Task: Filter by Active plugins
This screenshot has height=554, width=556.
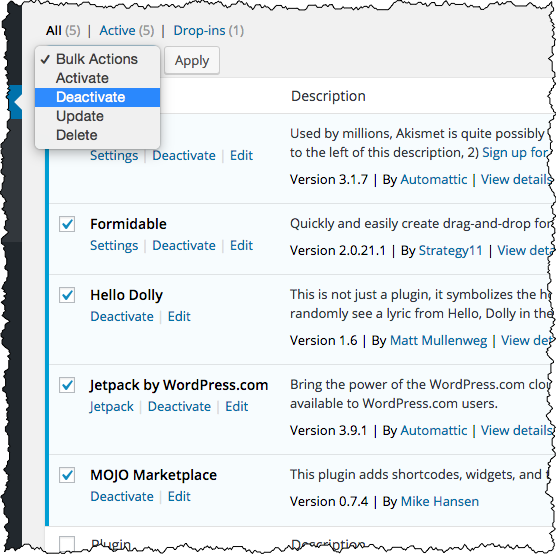Action: [117, 31]
